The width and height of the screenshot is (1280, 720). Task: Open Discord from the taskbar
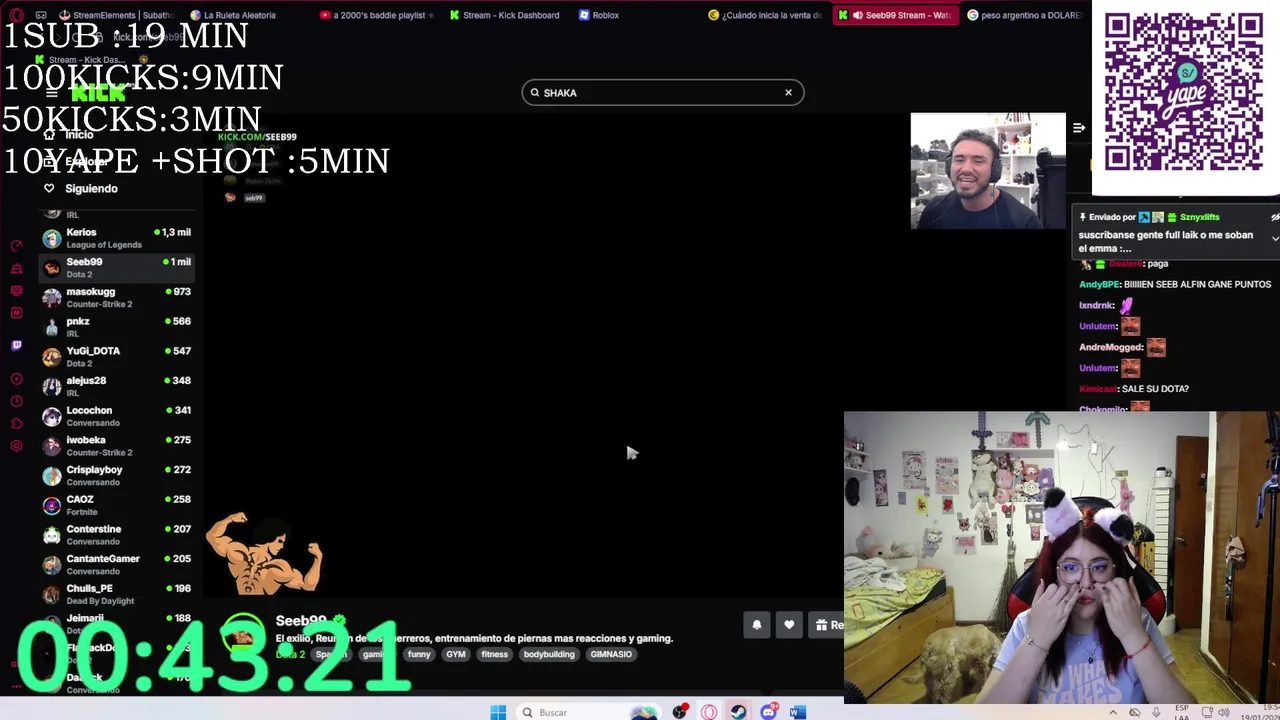coord(768,712)
